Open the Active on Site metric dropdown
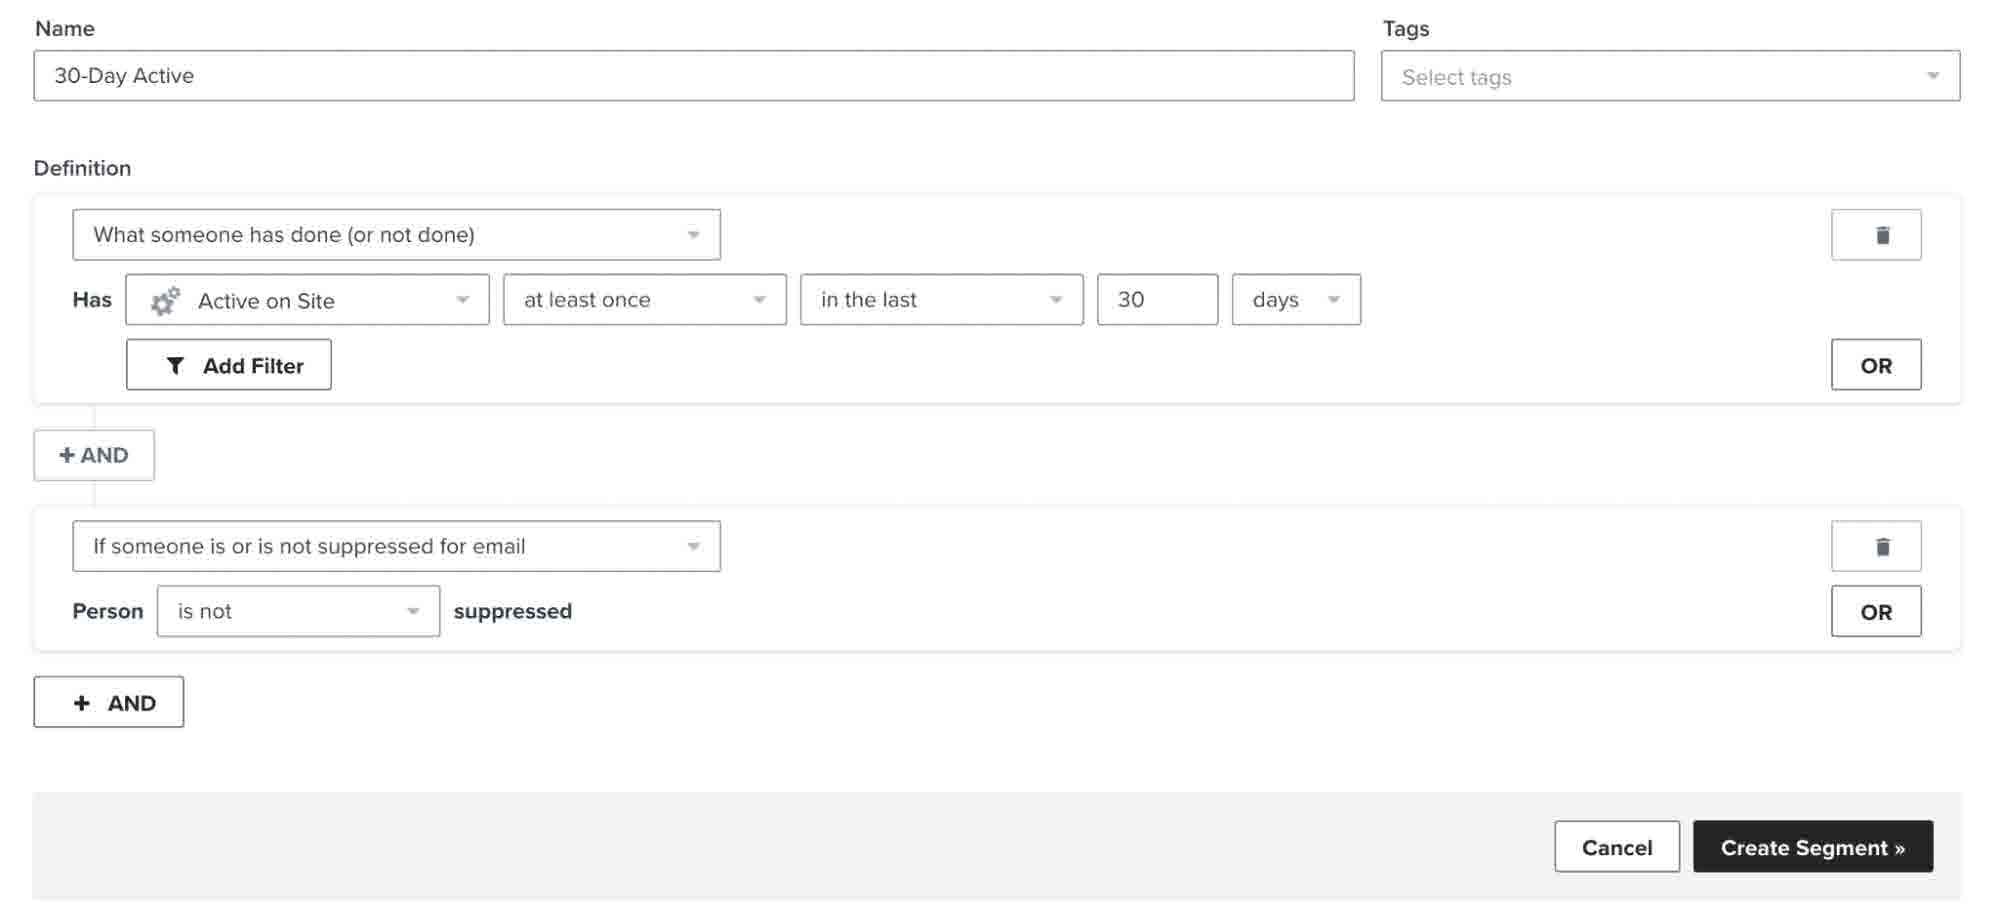The width and height of the screenshot is (1994, 919). [x=307, y=300]
